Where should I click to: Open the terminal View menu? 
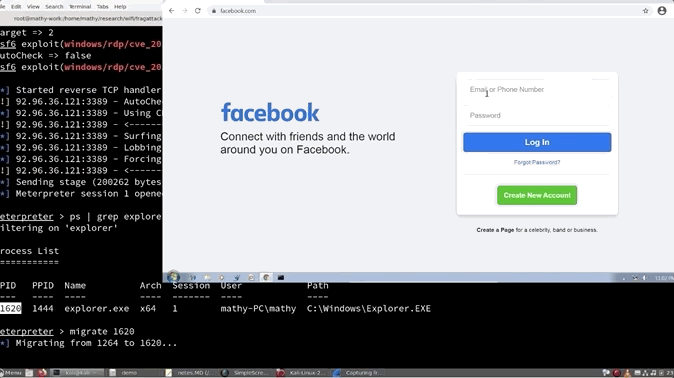pyautogui.click(x=33, y=6)
